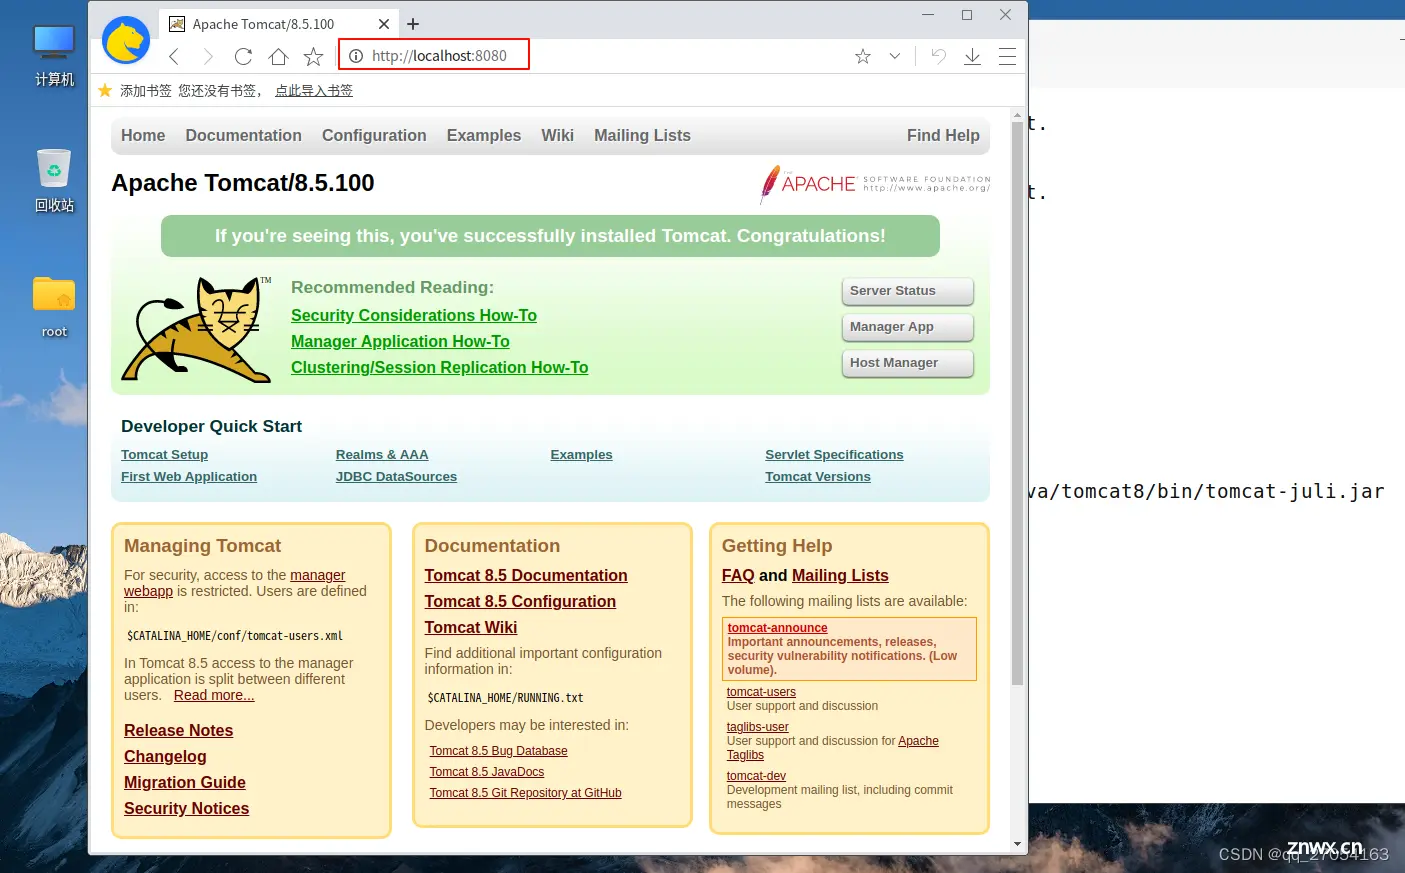Click the Manager App button
Viewport: 1405px width, 873px height.
907,327
